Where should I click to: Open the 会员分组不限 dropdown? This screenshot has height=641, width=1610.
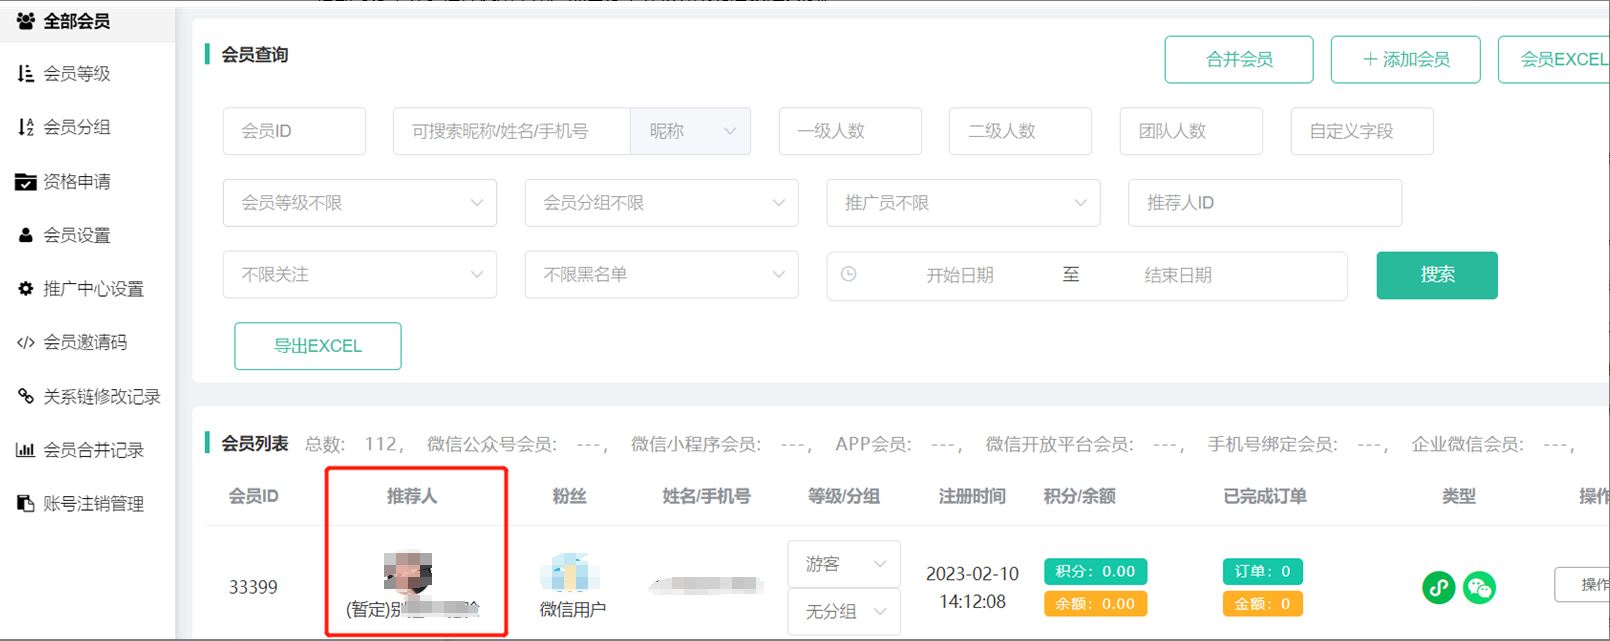point(661,203)
